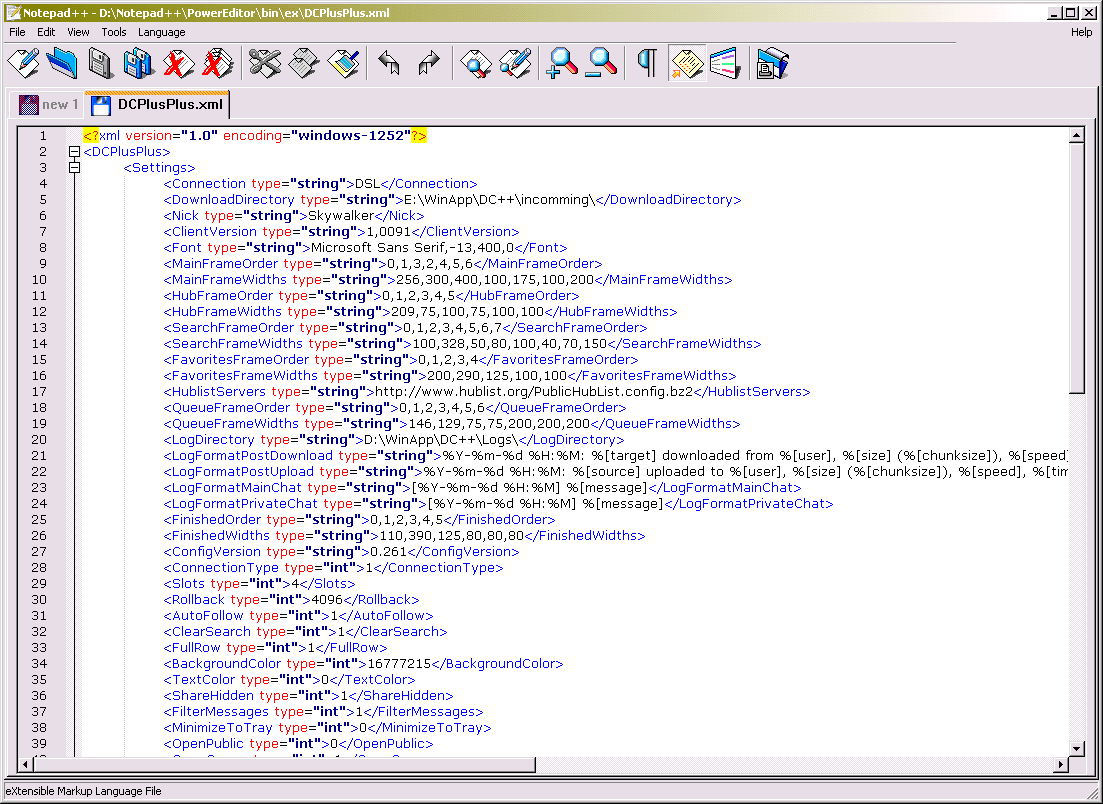
Task: Click the vertical scrollbar down arrow
Action: 1076,748
